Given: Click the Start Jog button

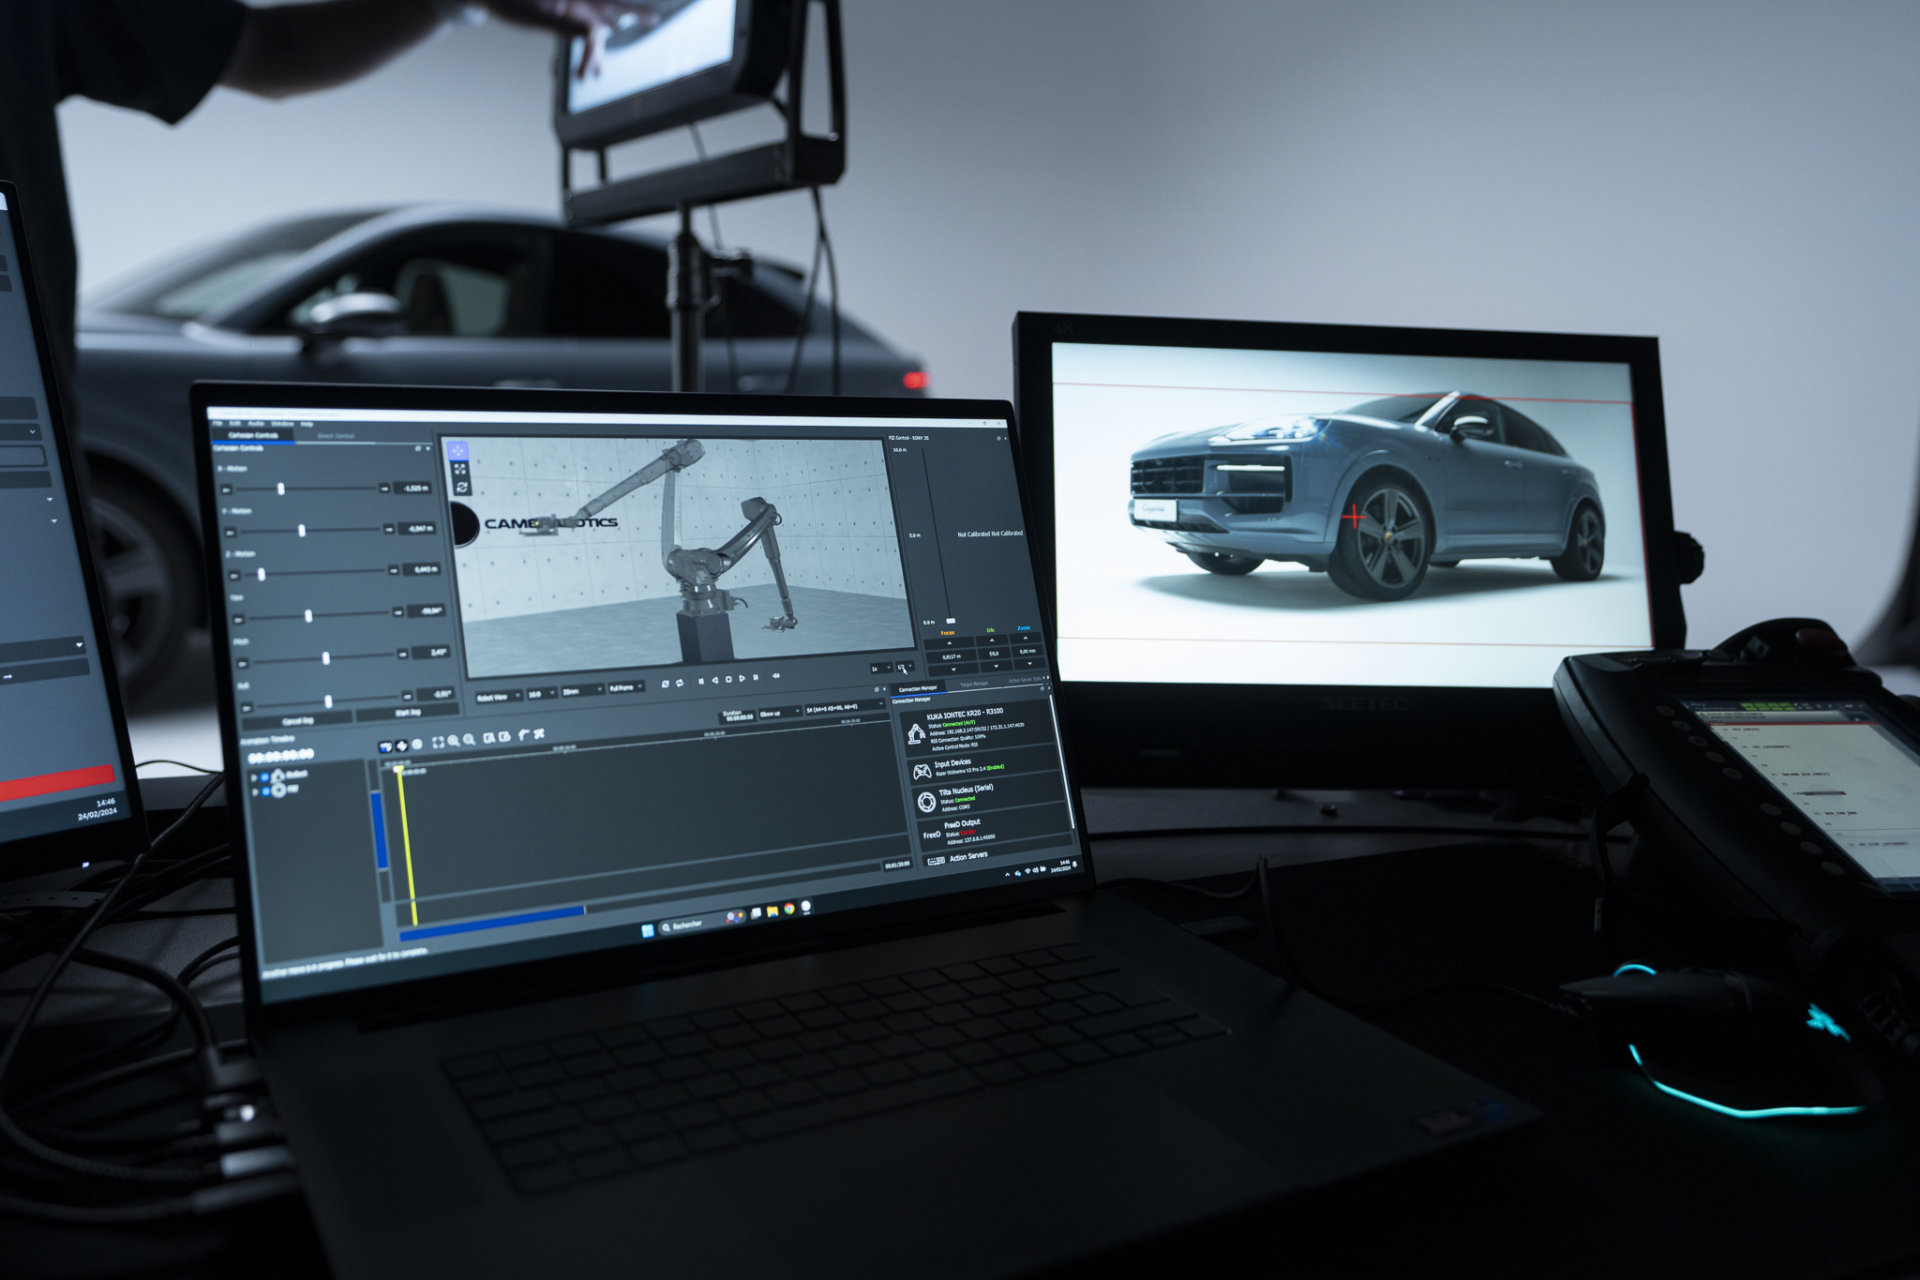Looking at the screenshot, I should [x=408, y=713].
